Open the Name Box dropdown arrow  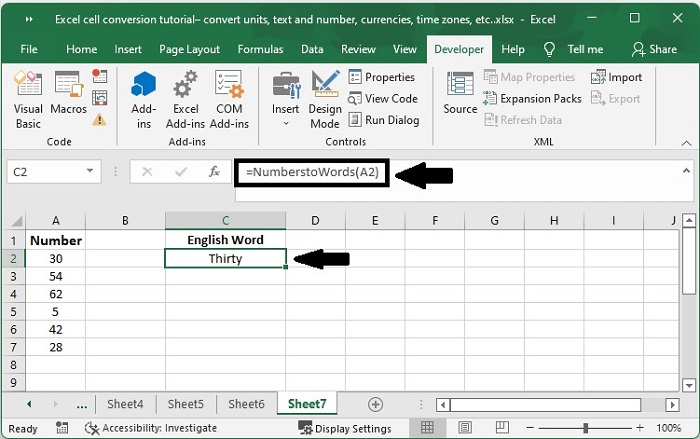tap(90, 171)
